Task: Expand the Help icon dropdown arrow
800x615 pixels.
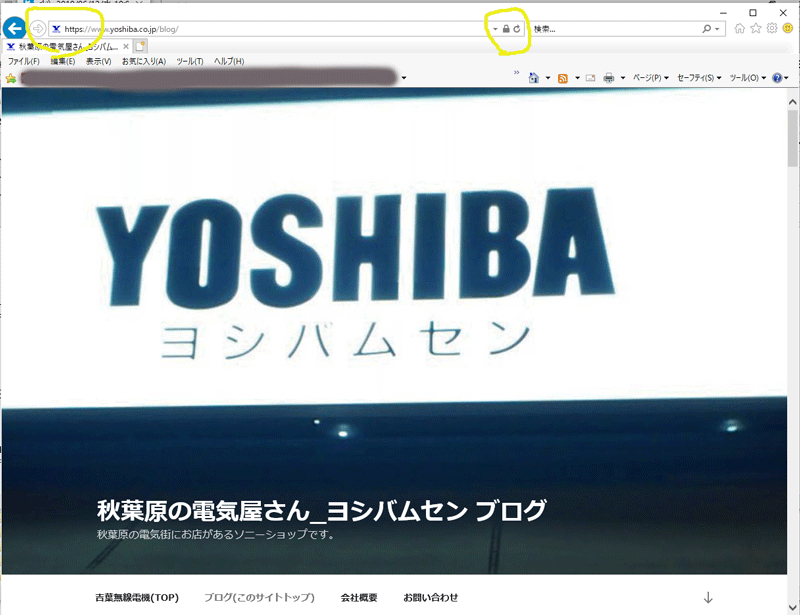Action: 786,78
